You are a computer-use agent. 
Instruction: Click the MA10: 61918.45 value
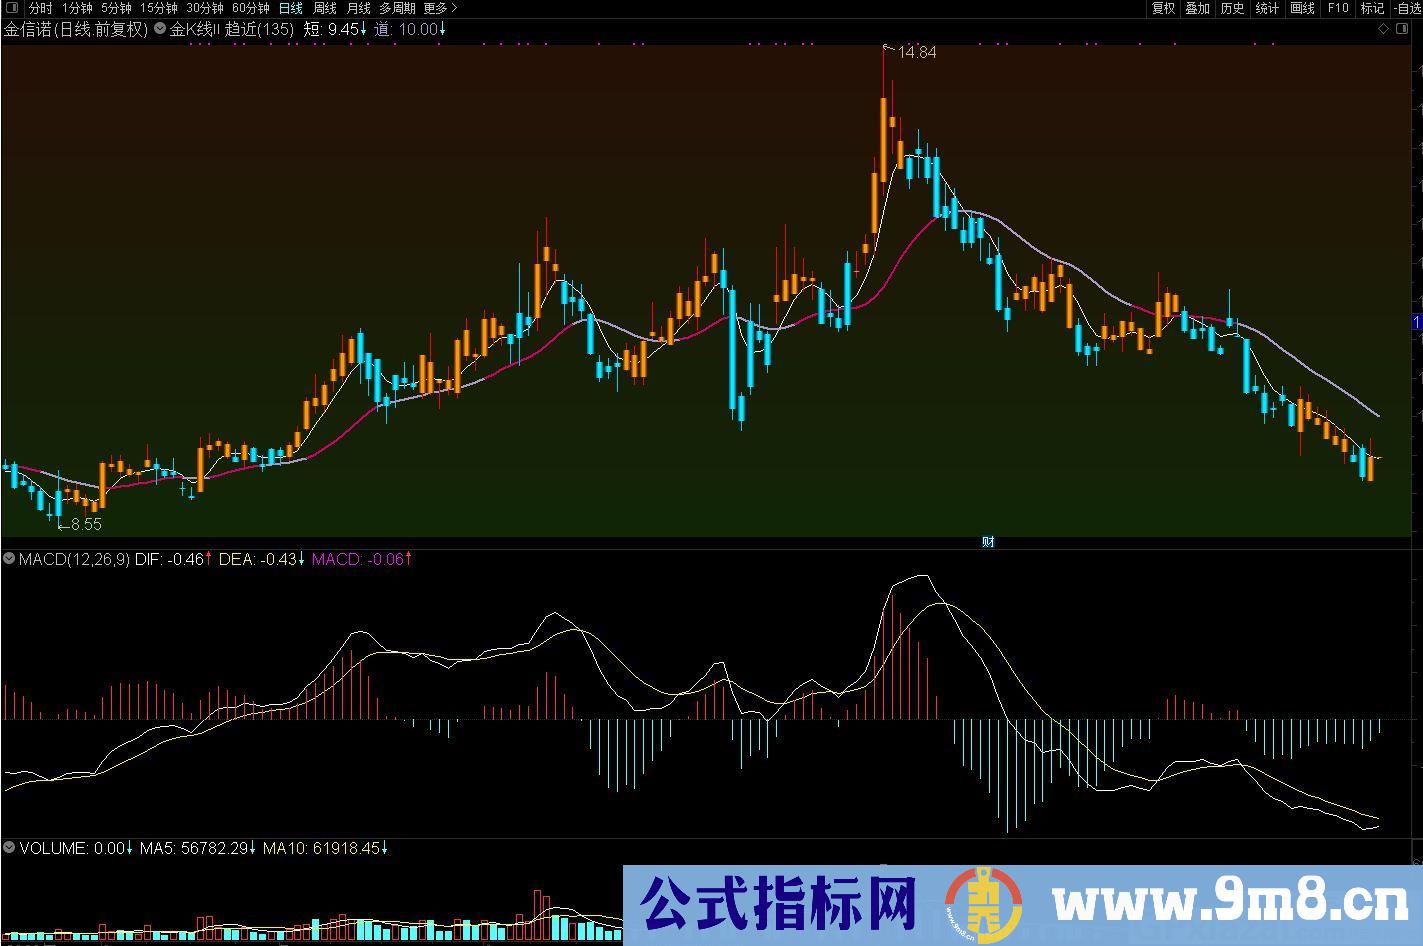pyautogui.click(x=325, y=848)
